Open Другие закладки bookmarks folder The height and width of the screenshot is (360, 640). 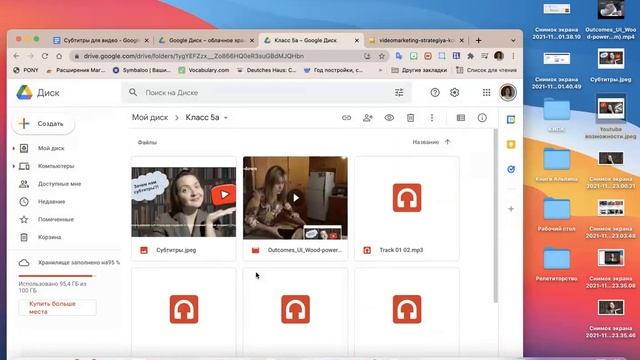click(x=419, y=70)
